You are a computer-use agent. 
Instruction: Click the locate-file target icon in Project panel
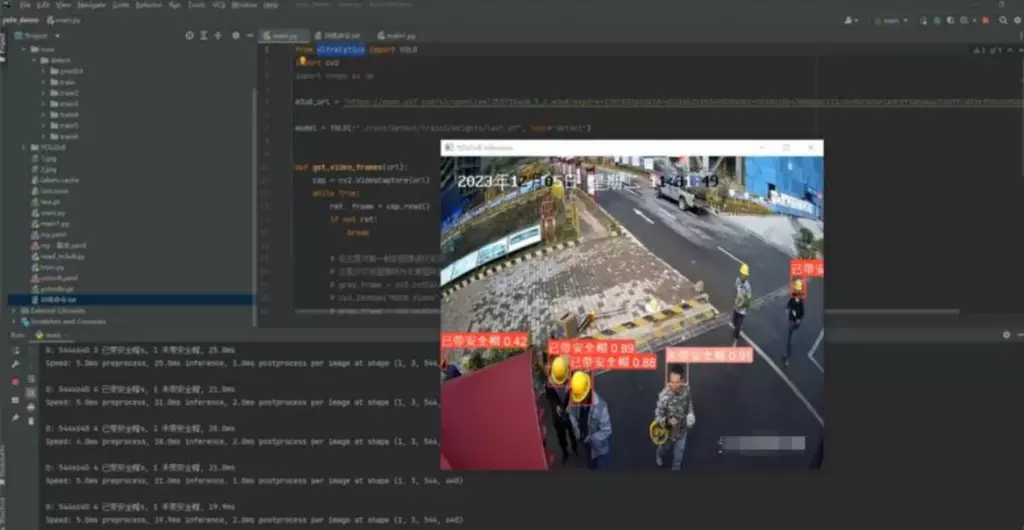(x=189, y=36)
